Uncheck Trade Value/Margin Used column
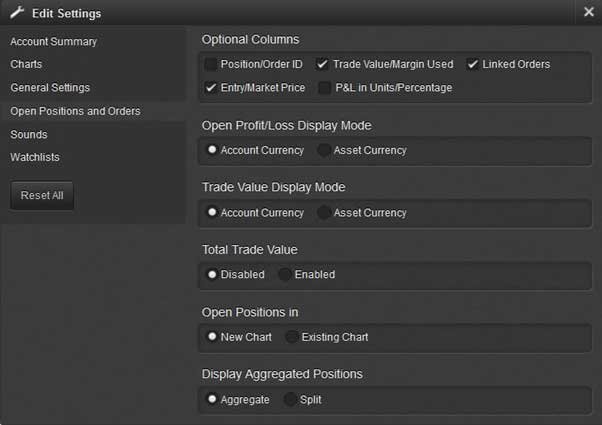This screenshot has height=425, width=602. pyautogui.click(x=322, y=64)
